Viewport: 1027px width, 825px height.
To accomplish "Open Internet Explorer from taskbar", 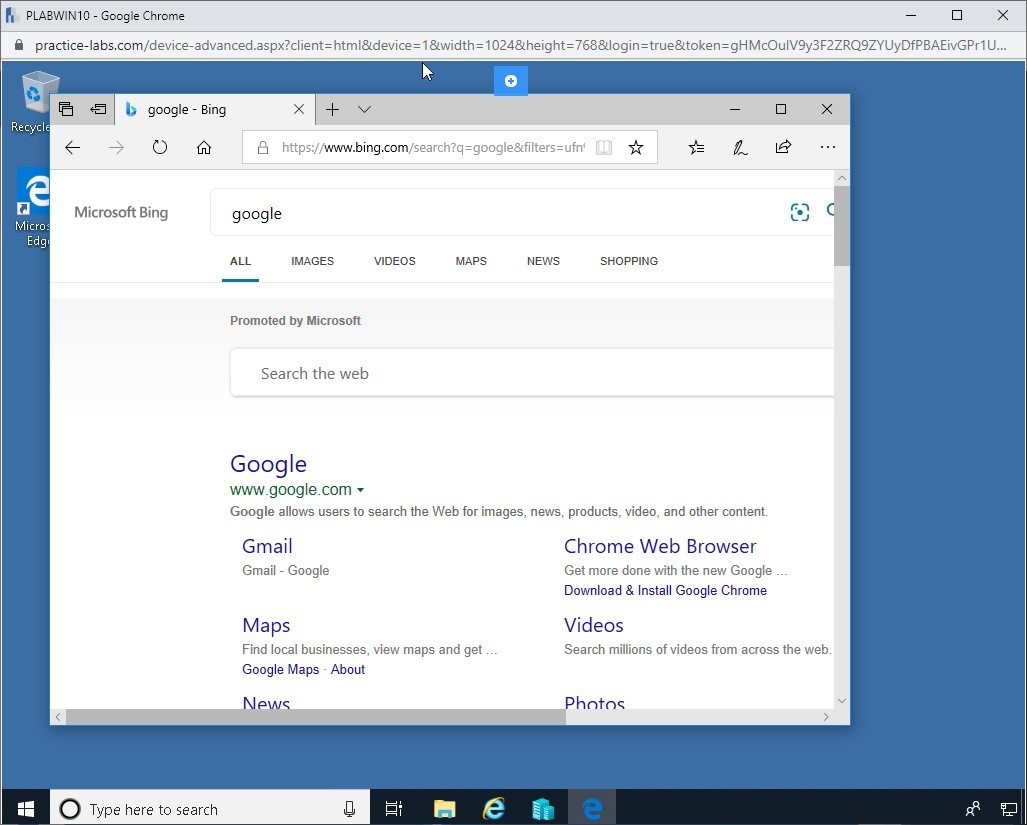I will tap(494, 809).
